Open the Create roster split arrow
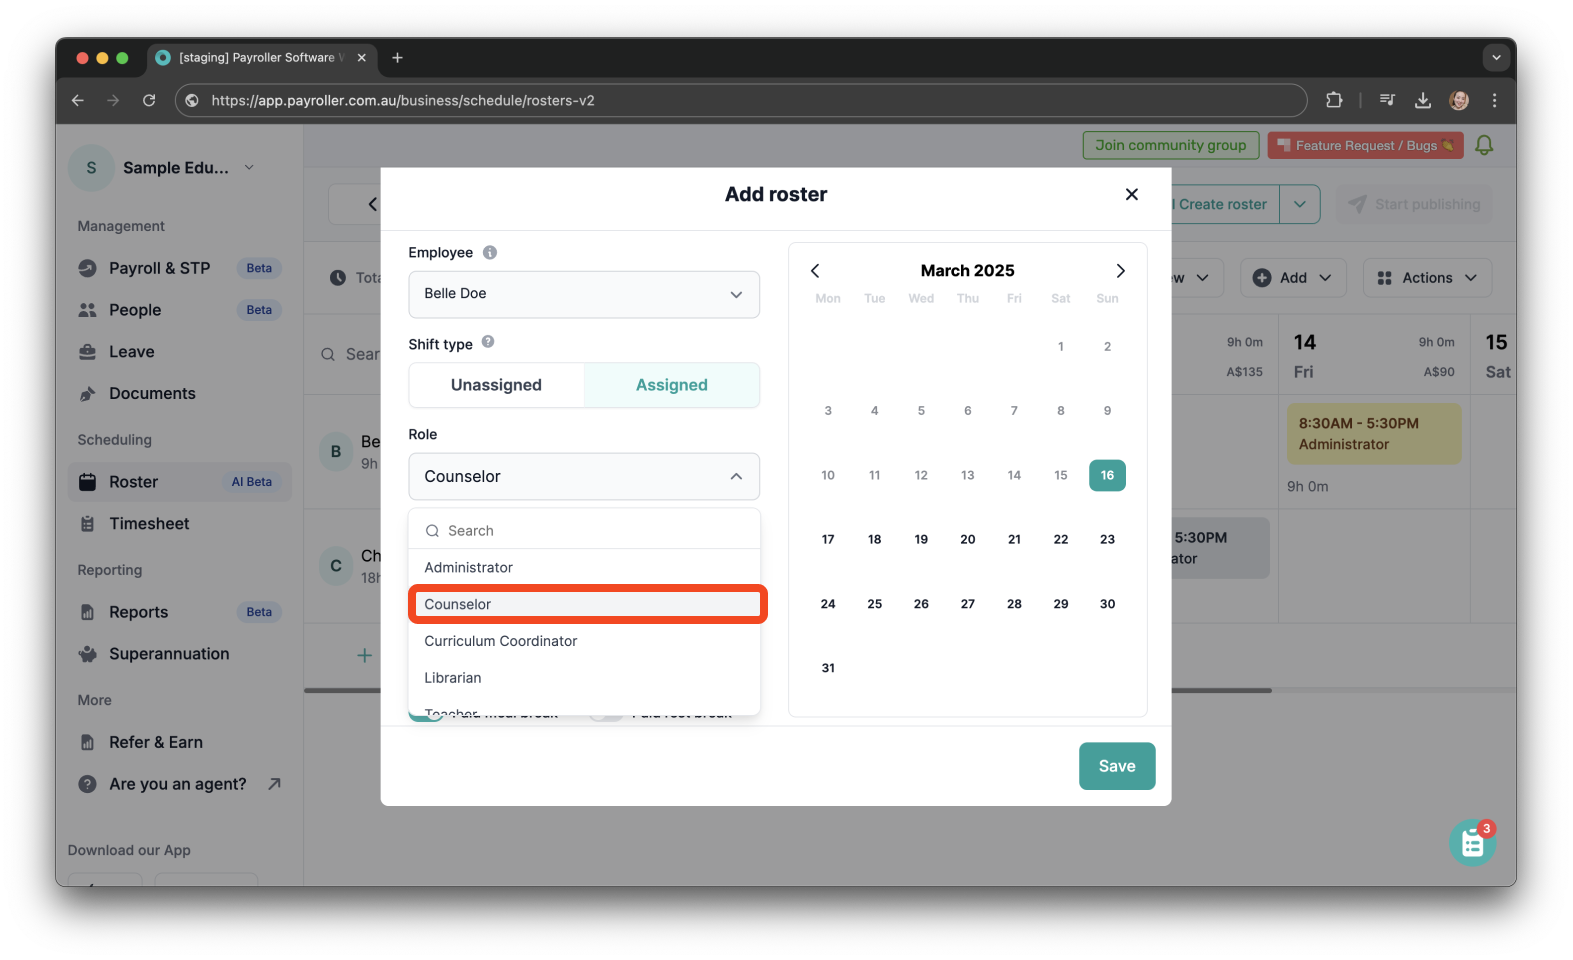Image resolution: width=1573 pixels, height=960 pixels. 1300,204
